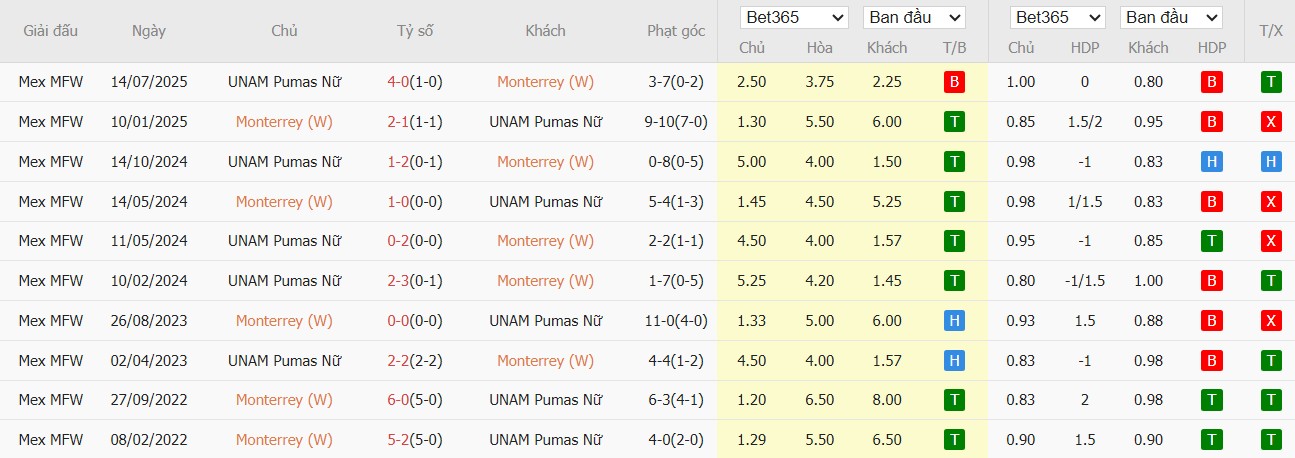Image resolution: width=1295 pixels, height=458 pixels.
Task: Click red X badge in the 14/05/2024 row
Action: pyautogui.click(x=1270, y=202)
